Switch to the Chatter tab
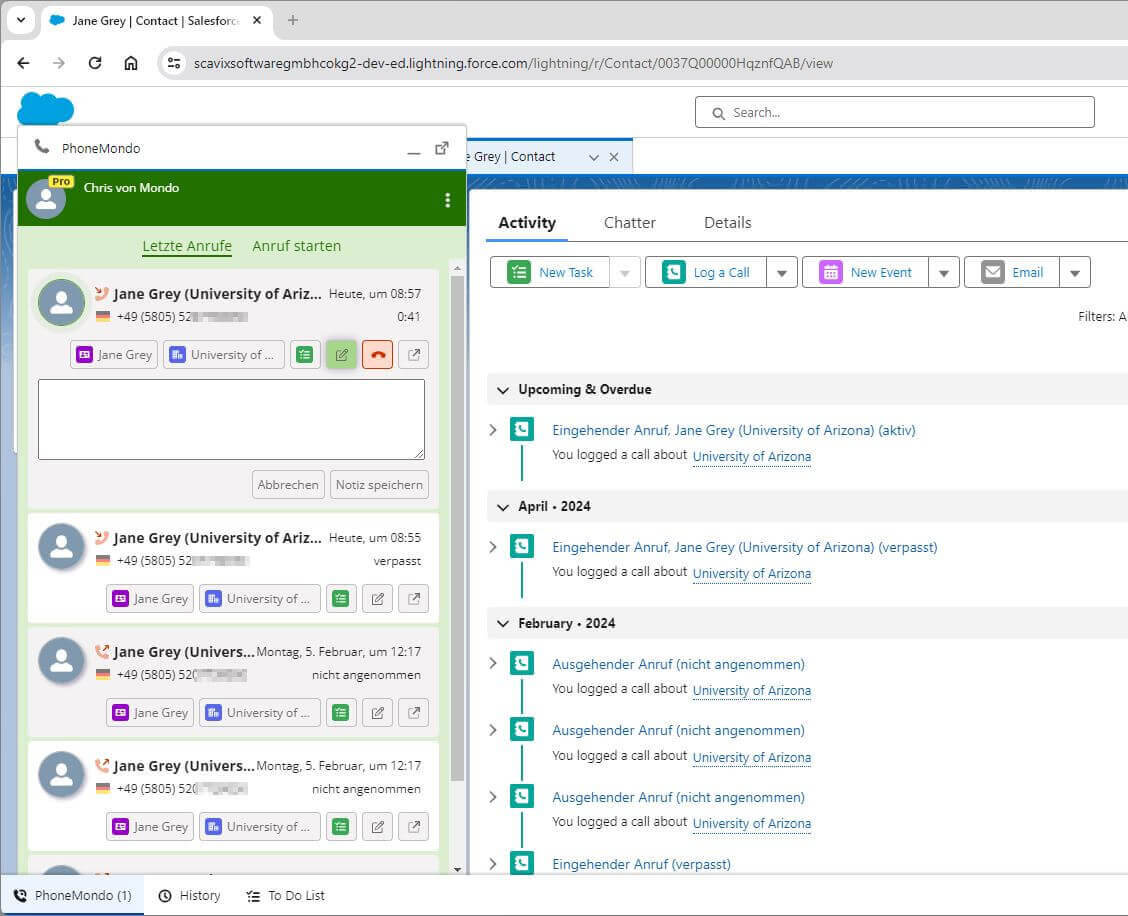This screenshot has height=916, width=1128. [x=629, y=222]
